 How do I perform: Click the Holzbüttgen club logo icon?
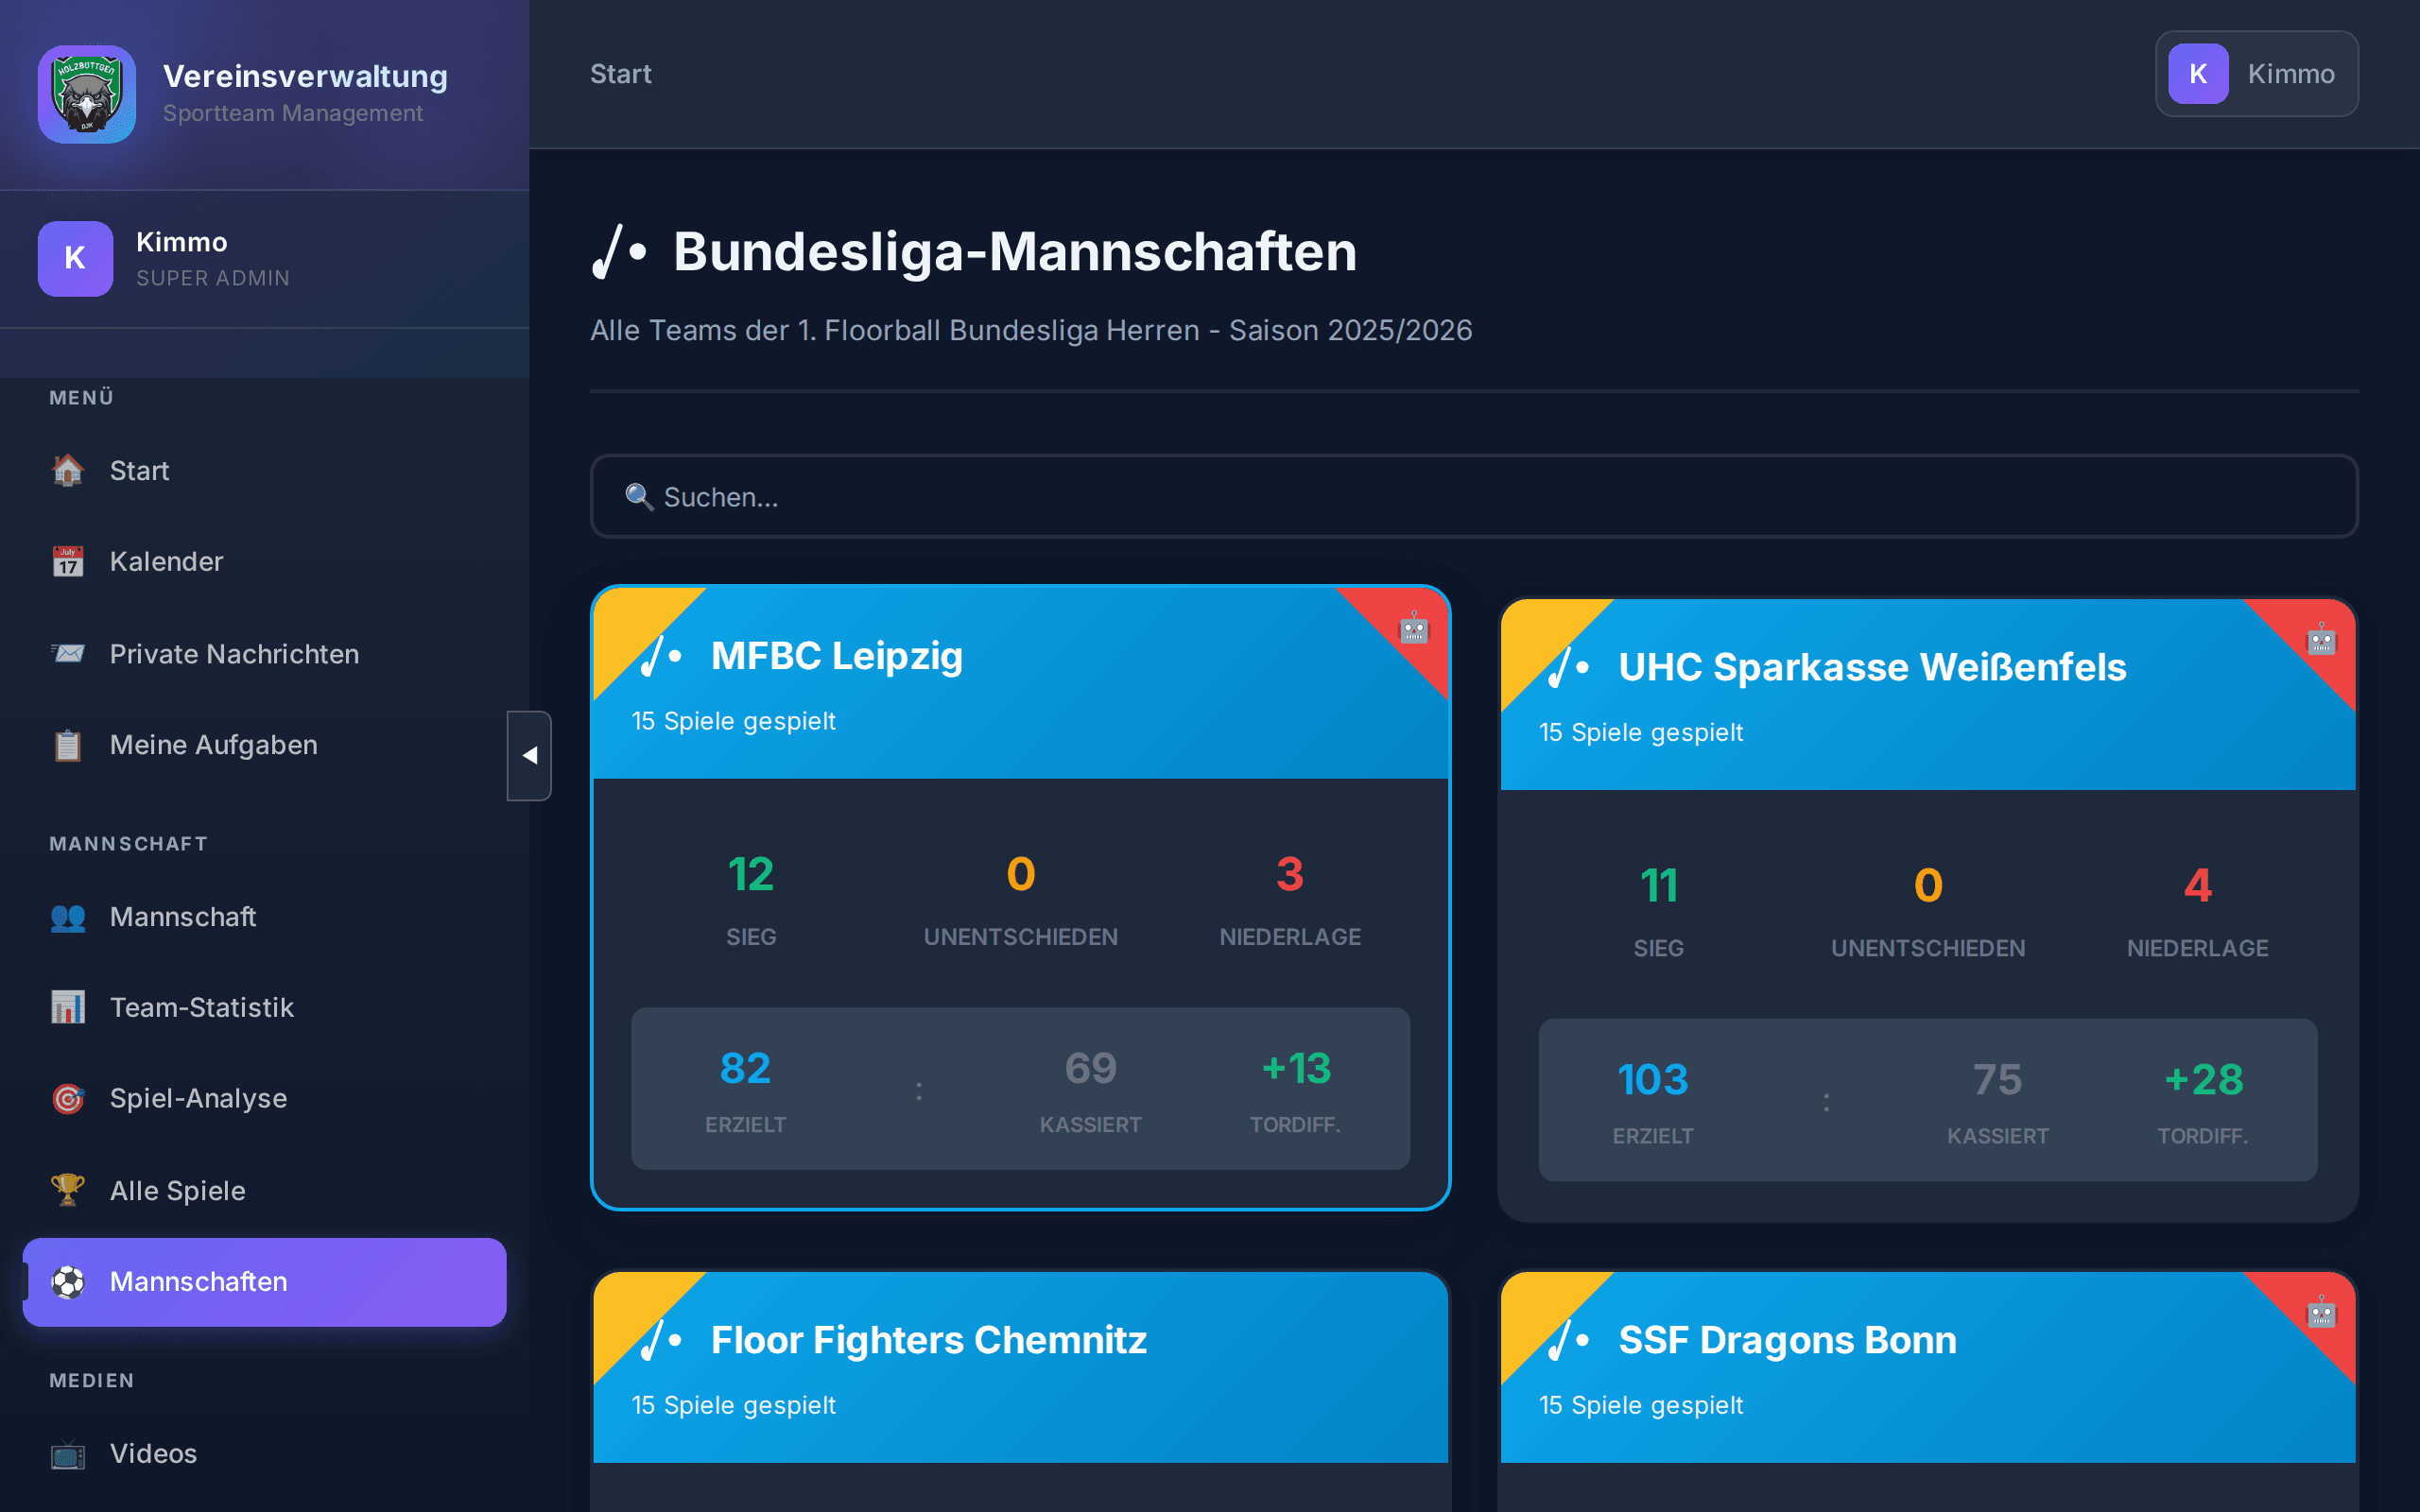[87, 94]
